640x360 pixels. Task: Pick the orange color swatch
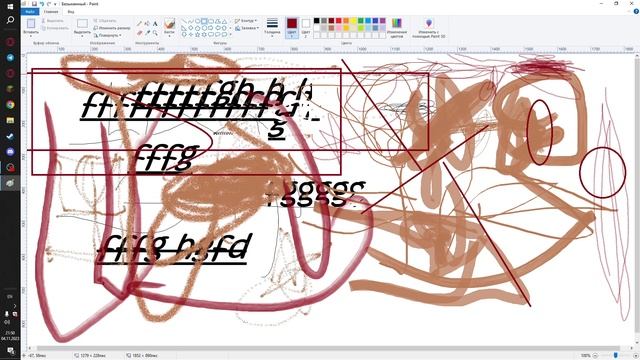pos(346,20)
